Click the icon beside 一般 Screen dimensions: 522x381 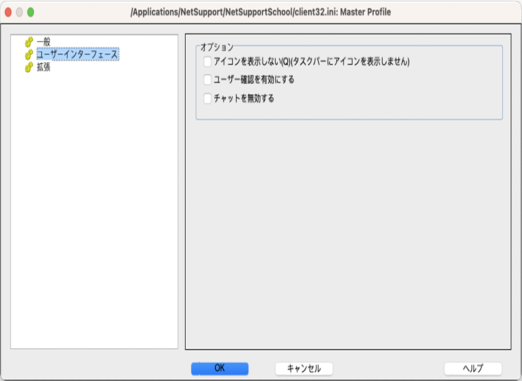point(29,42)
